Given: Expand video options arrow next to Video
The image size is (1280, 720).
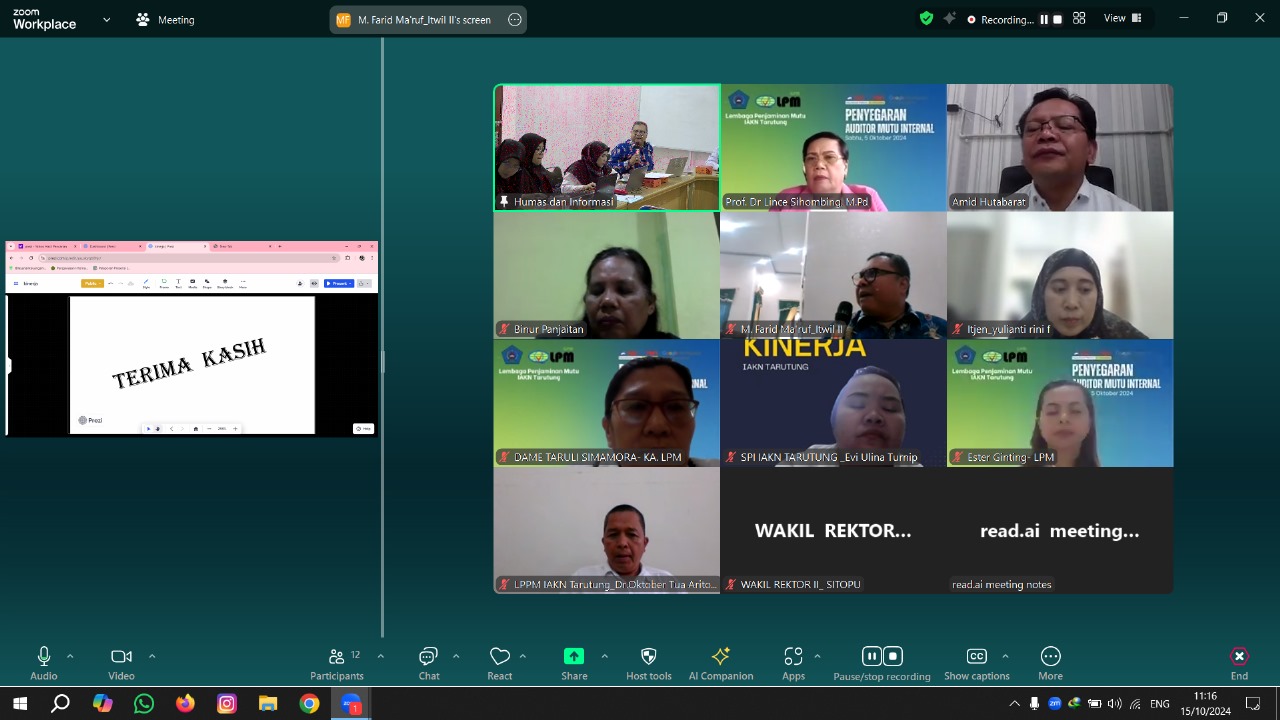Looking at the screenshot, I should [x=152, y=656].
